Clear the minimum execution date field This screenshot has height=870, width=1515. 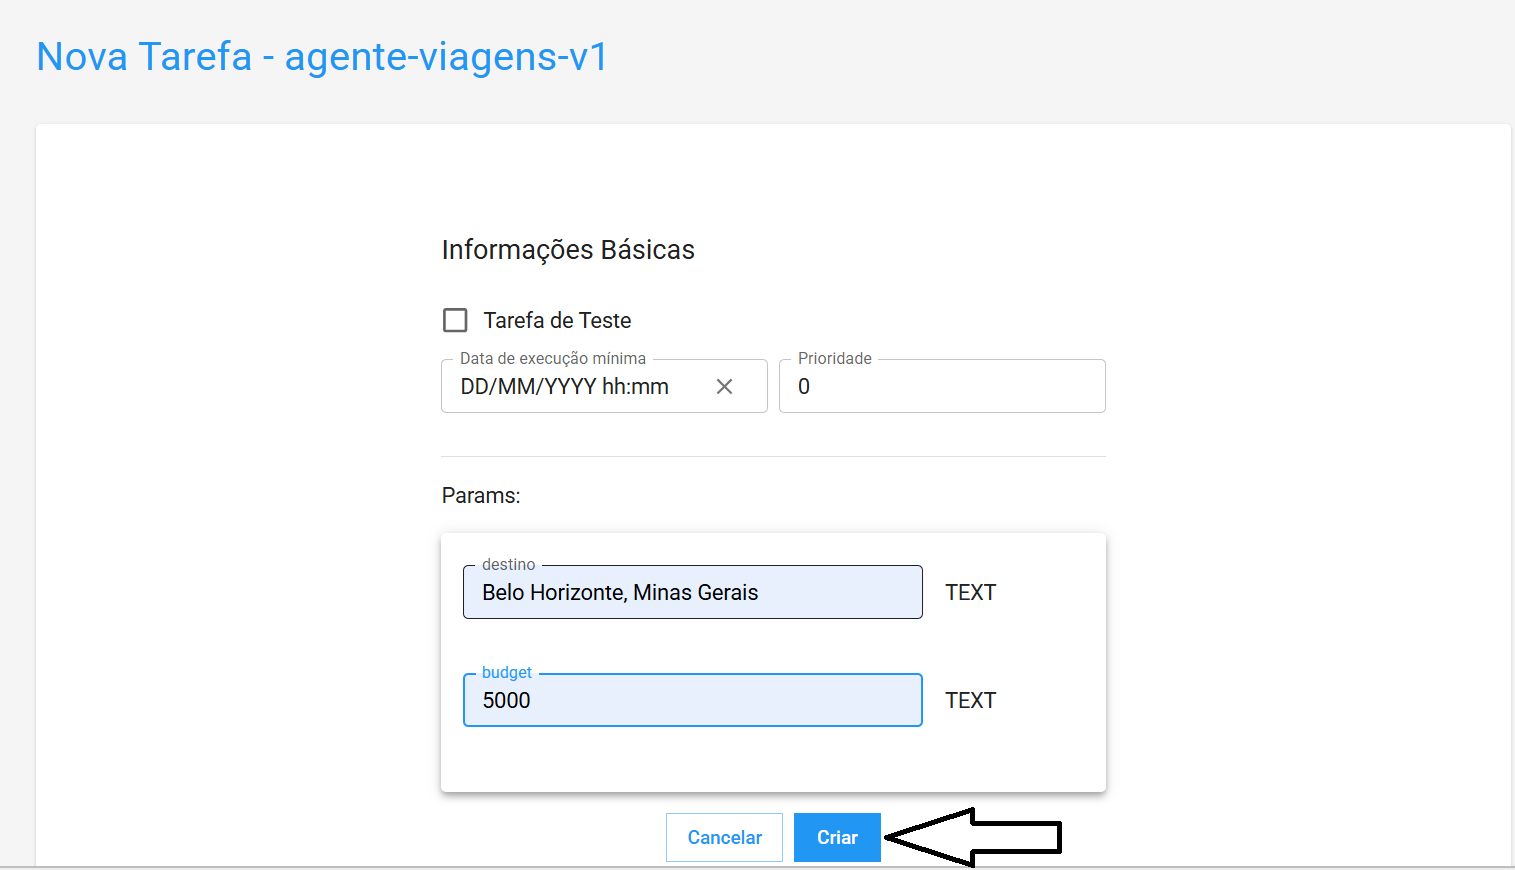pyautogui.click(x=725, y=387)
